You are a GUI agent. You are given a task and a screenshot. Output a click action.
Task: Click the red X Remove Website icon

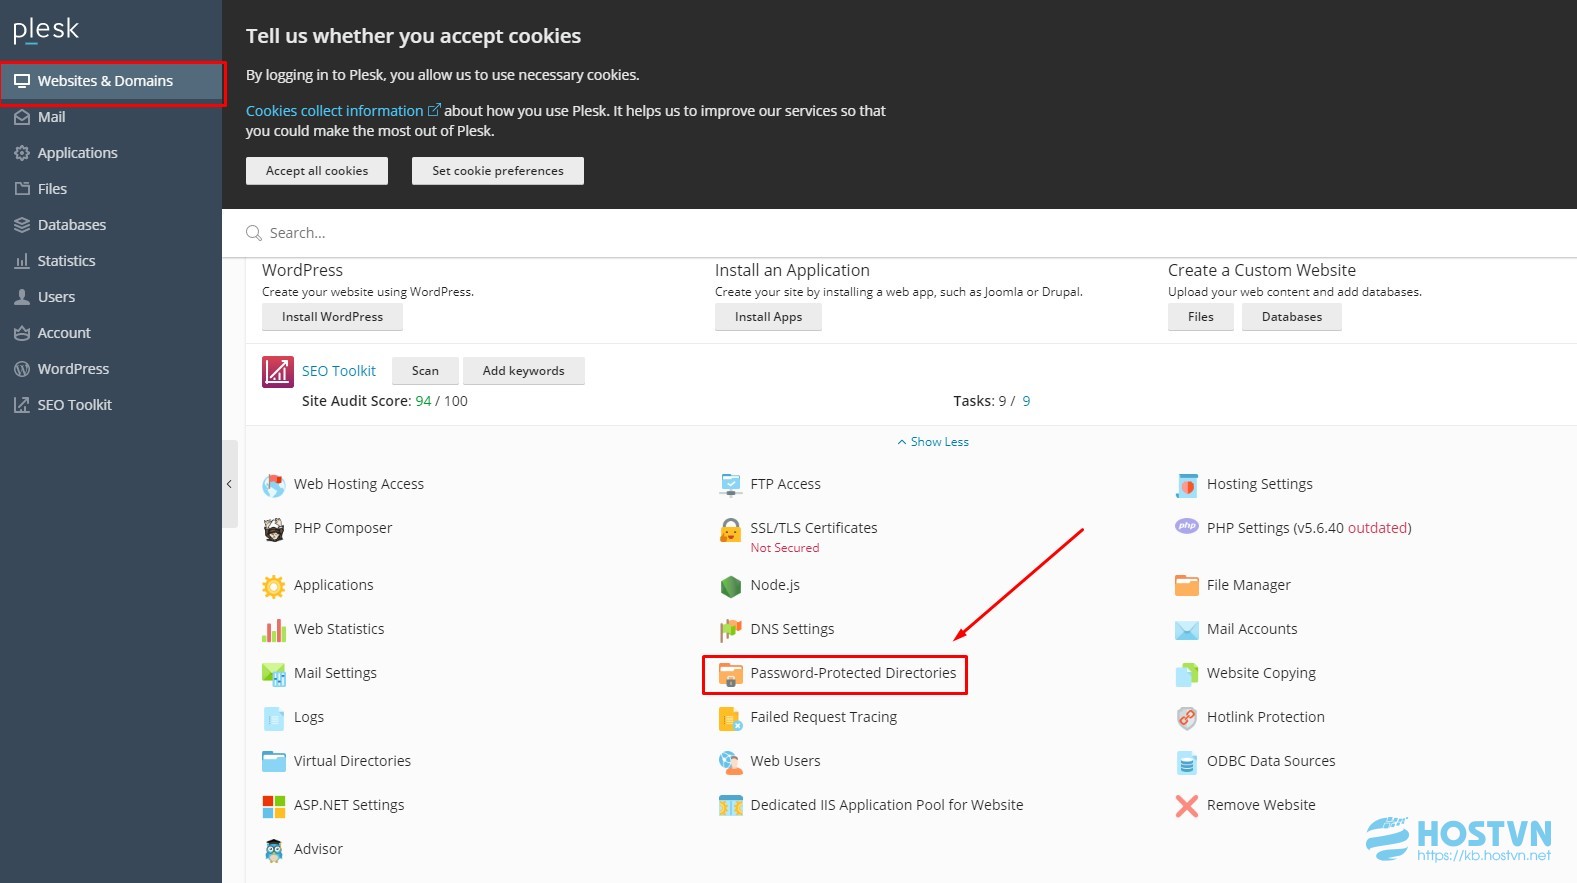pos(1187,806)
